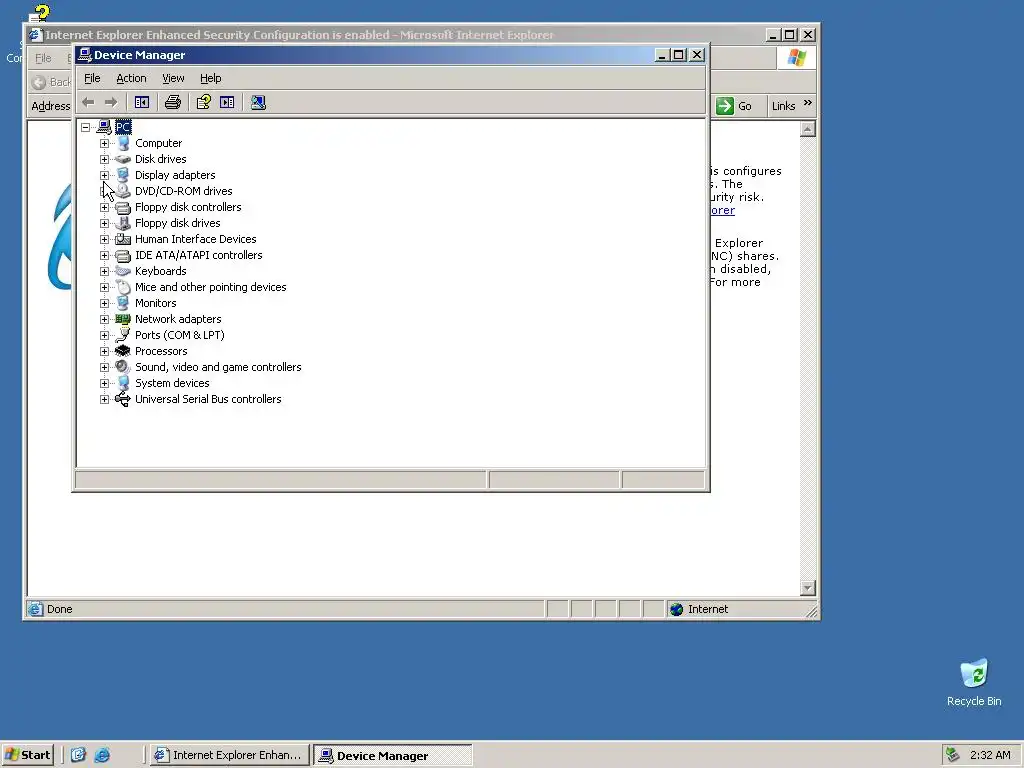Click the Go button in Internet Explorer
Image resolution: width=1024 pixels, height=768 pixels.
(x=733, y=106)
